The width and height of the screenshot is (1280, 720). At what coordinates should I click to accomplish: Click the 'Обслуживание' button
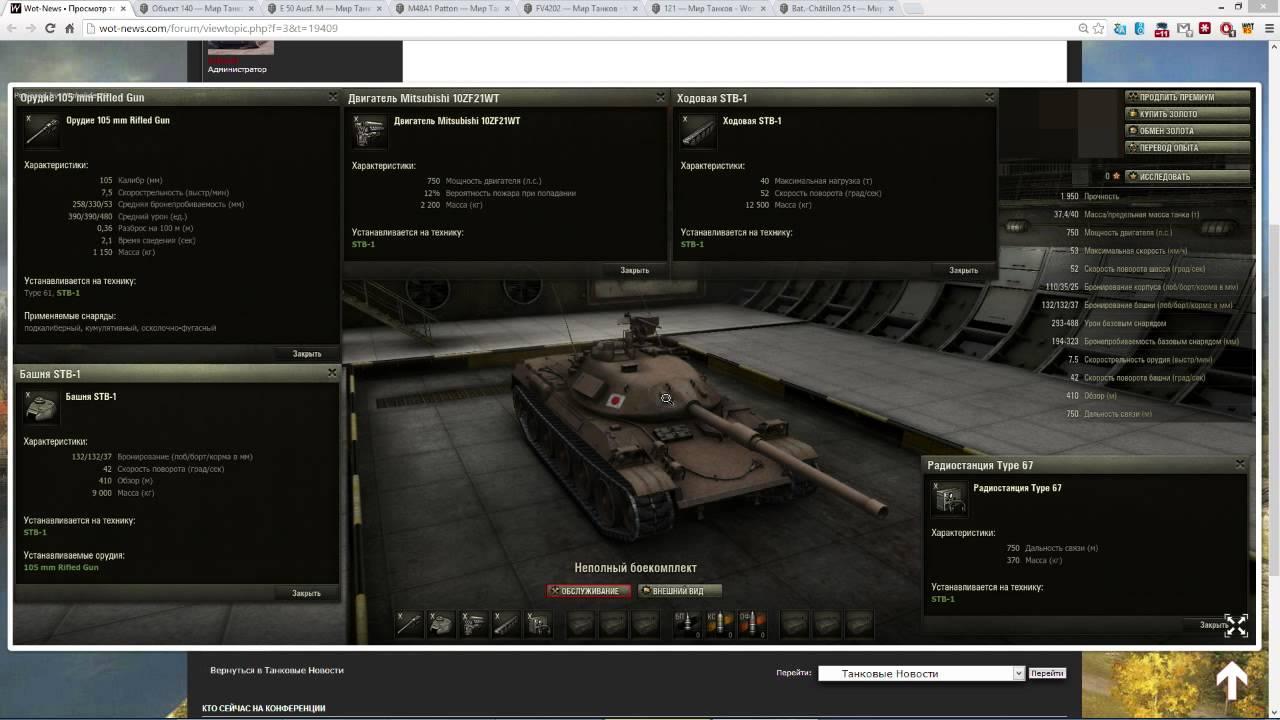(x=589, y=591)
